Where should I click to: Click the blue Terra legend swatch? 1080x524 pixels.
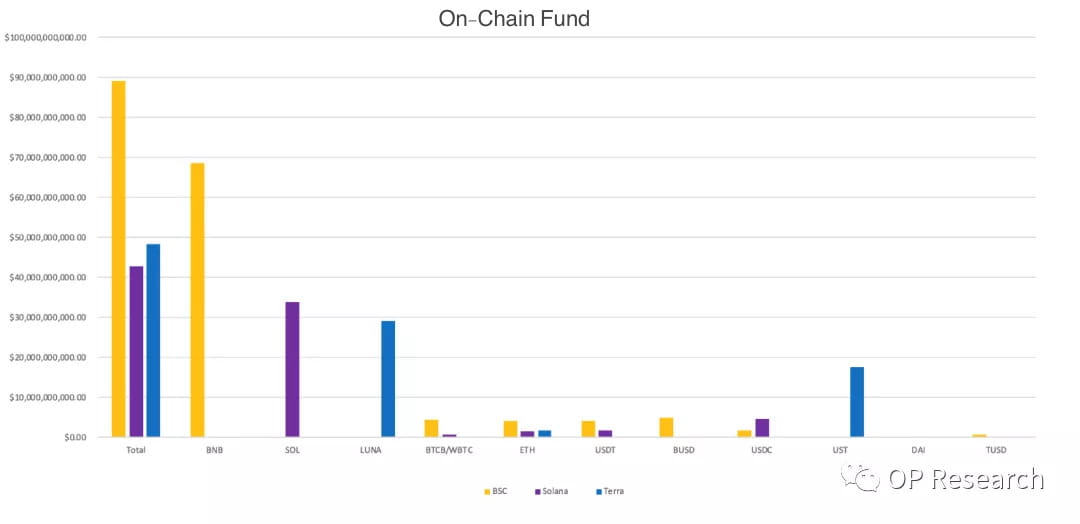click(x=598, y=491)
